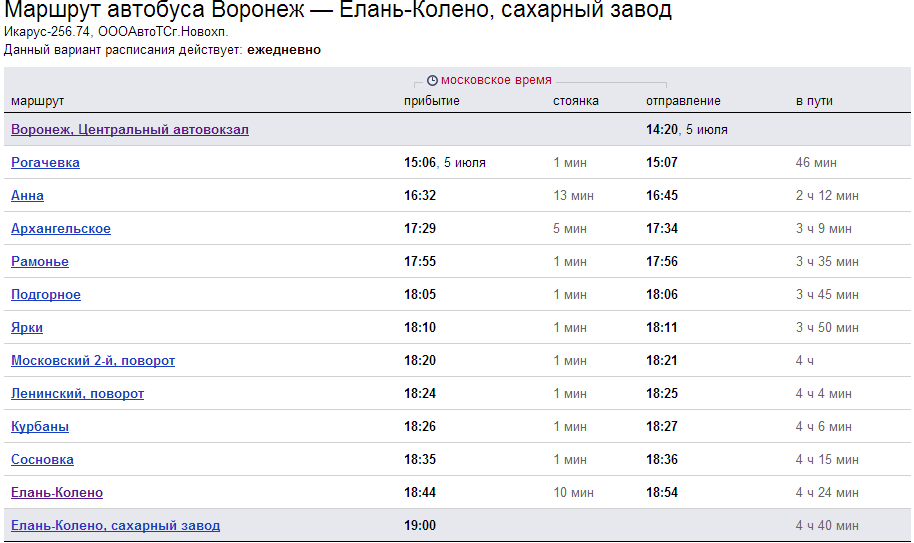This screenshot has width=914, height=543.
Task: Click departure time 17:56 for Рамонье
Action: [x=662, y=262]
